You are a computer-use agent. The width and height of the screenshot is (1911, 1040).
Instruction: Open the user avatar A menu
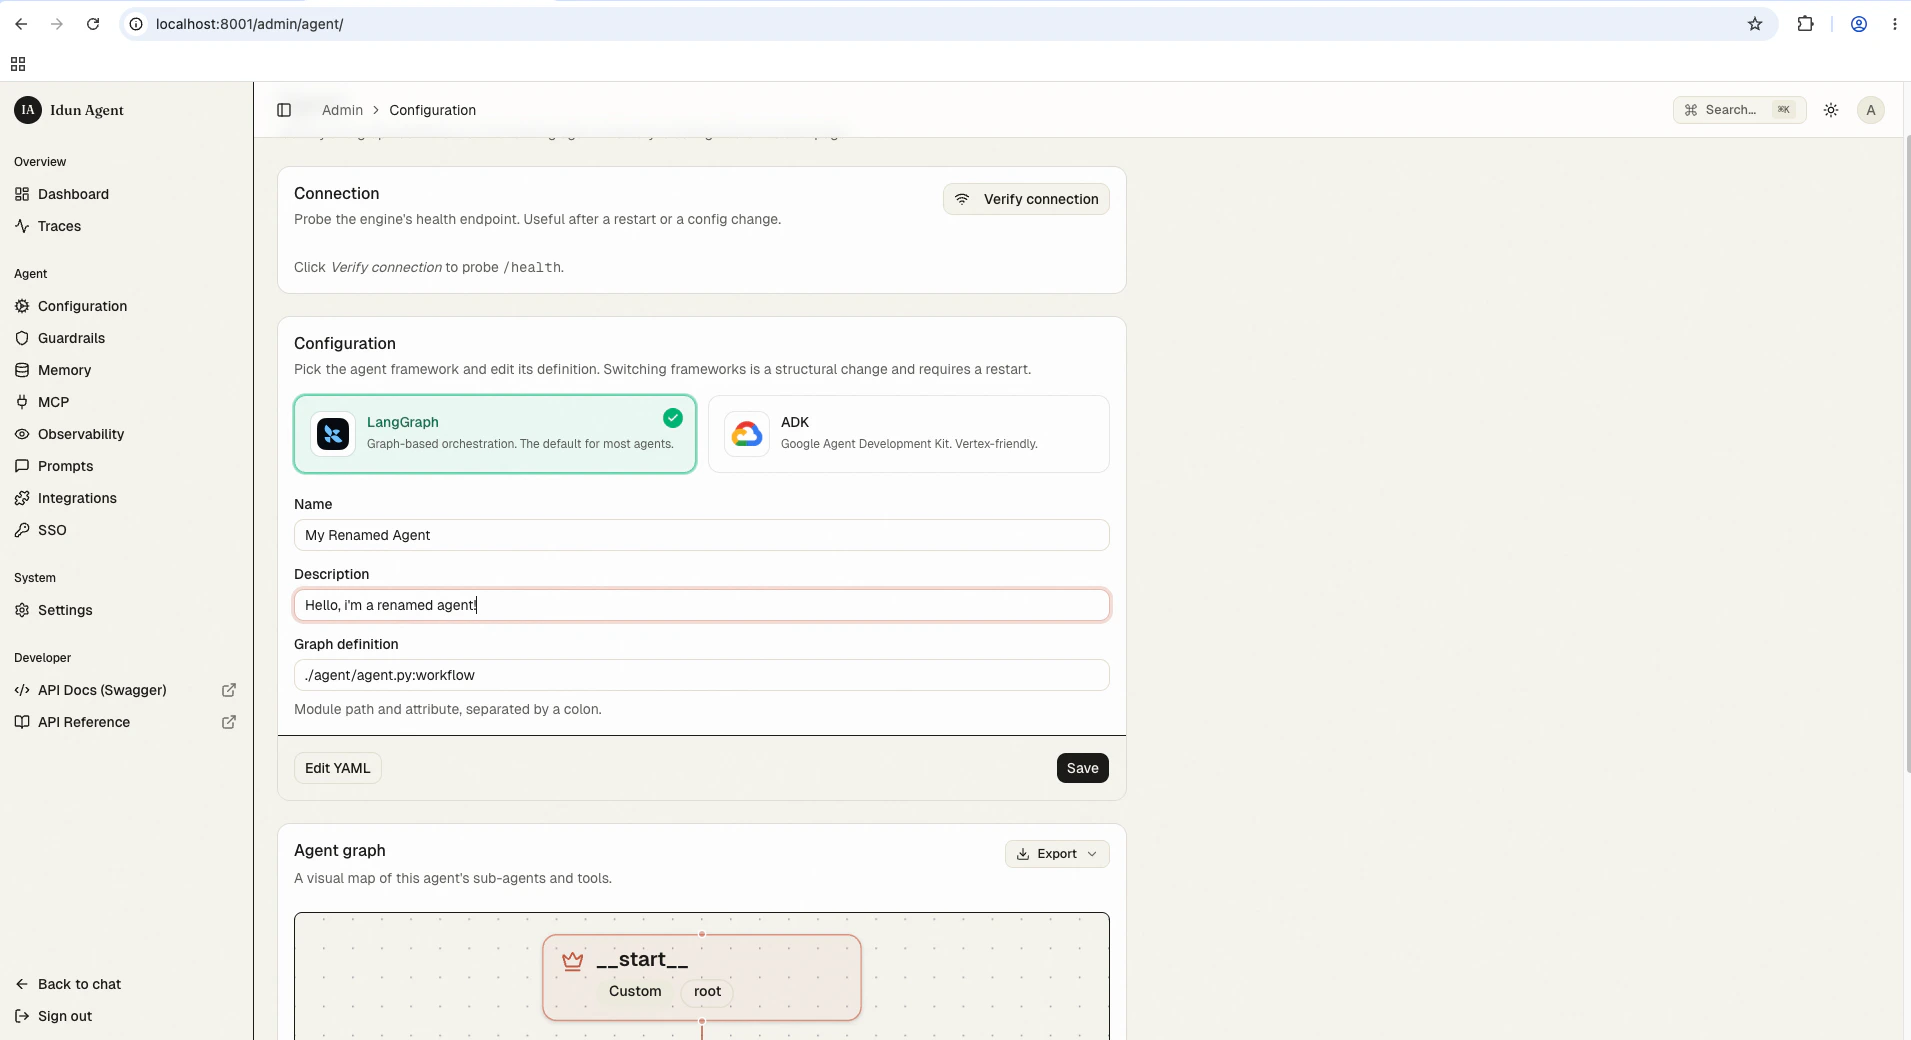[1871, 110]
